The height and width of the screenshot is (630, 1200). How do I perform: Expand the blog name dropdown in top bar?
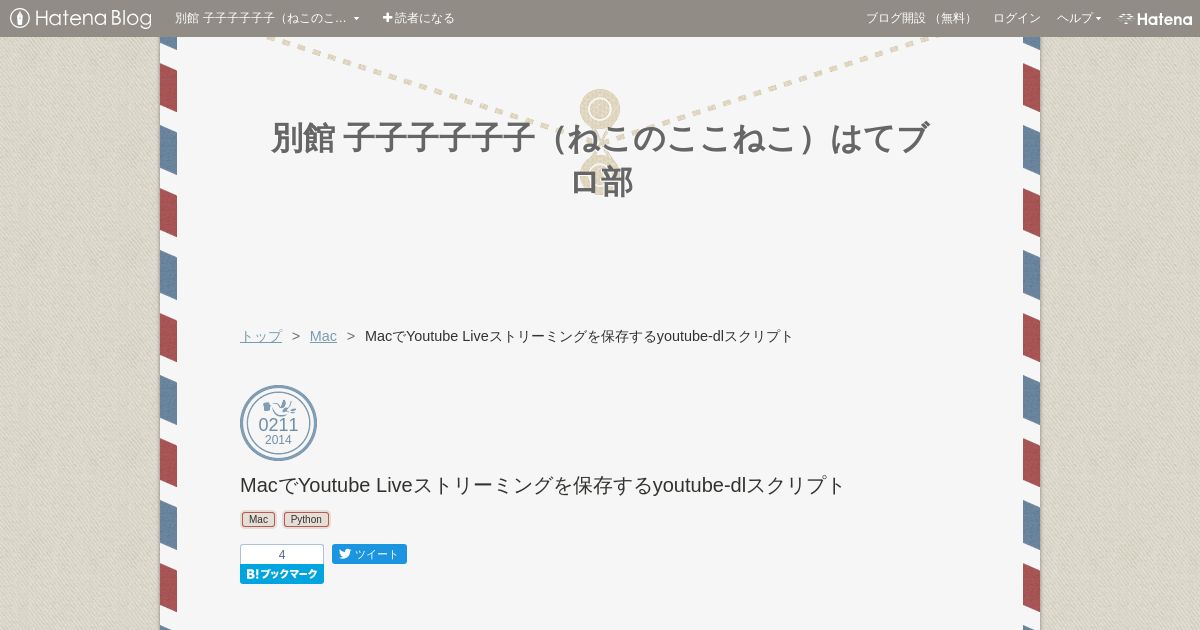(x=267, y=18)
